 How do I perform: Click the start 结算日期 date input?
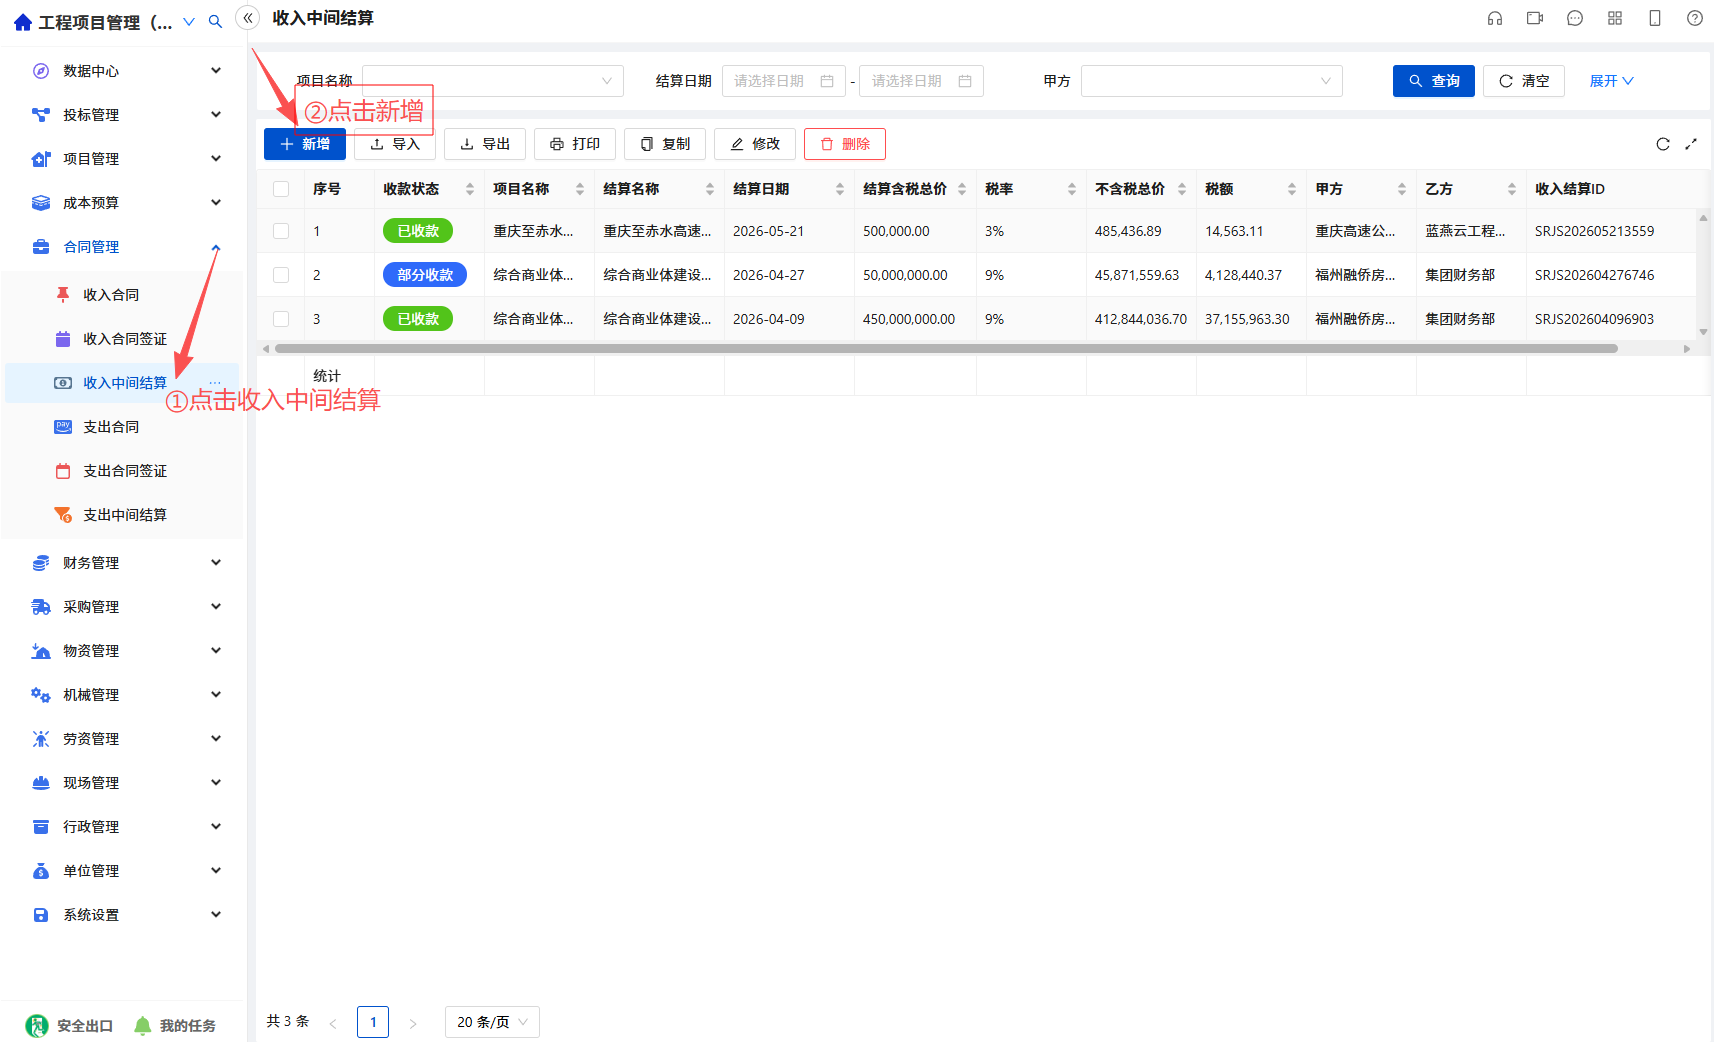(784, 81)
